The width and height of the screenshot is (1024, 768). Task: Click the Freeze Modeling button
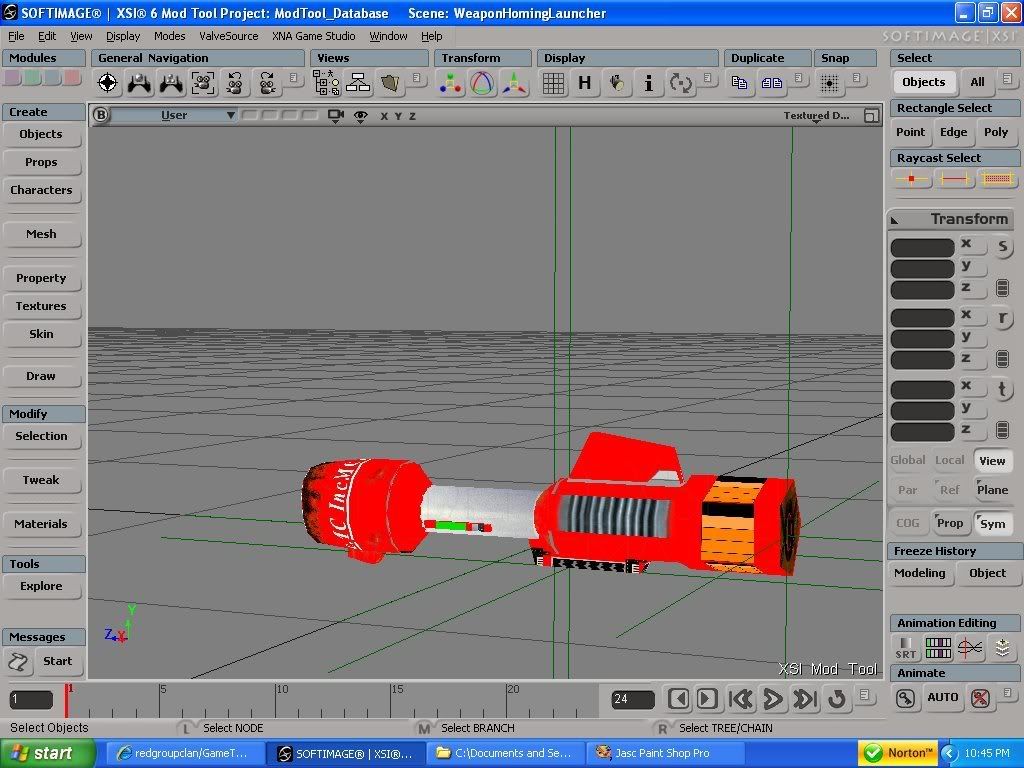coord(920,573)
